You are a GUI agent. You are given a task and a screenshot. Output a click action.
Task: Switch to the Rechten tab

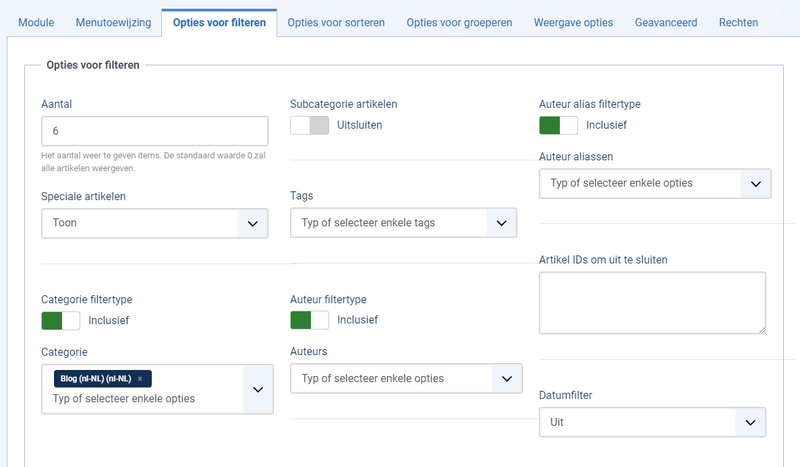738,22
